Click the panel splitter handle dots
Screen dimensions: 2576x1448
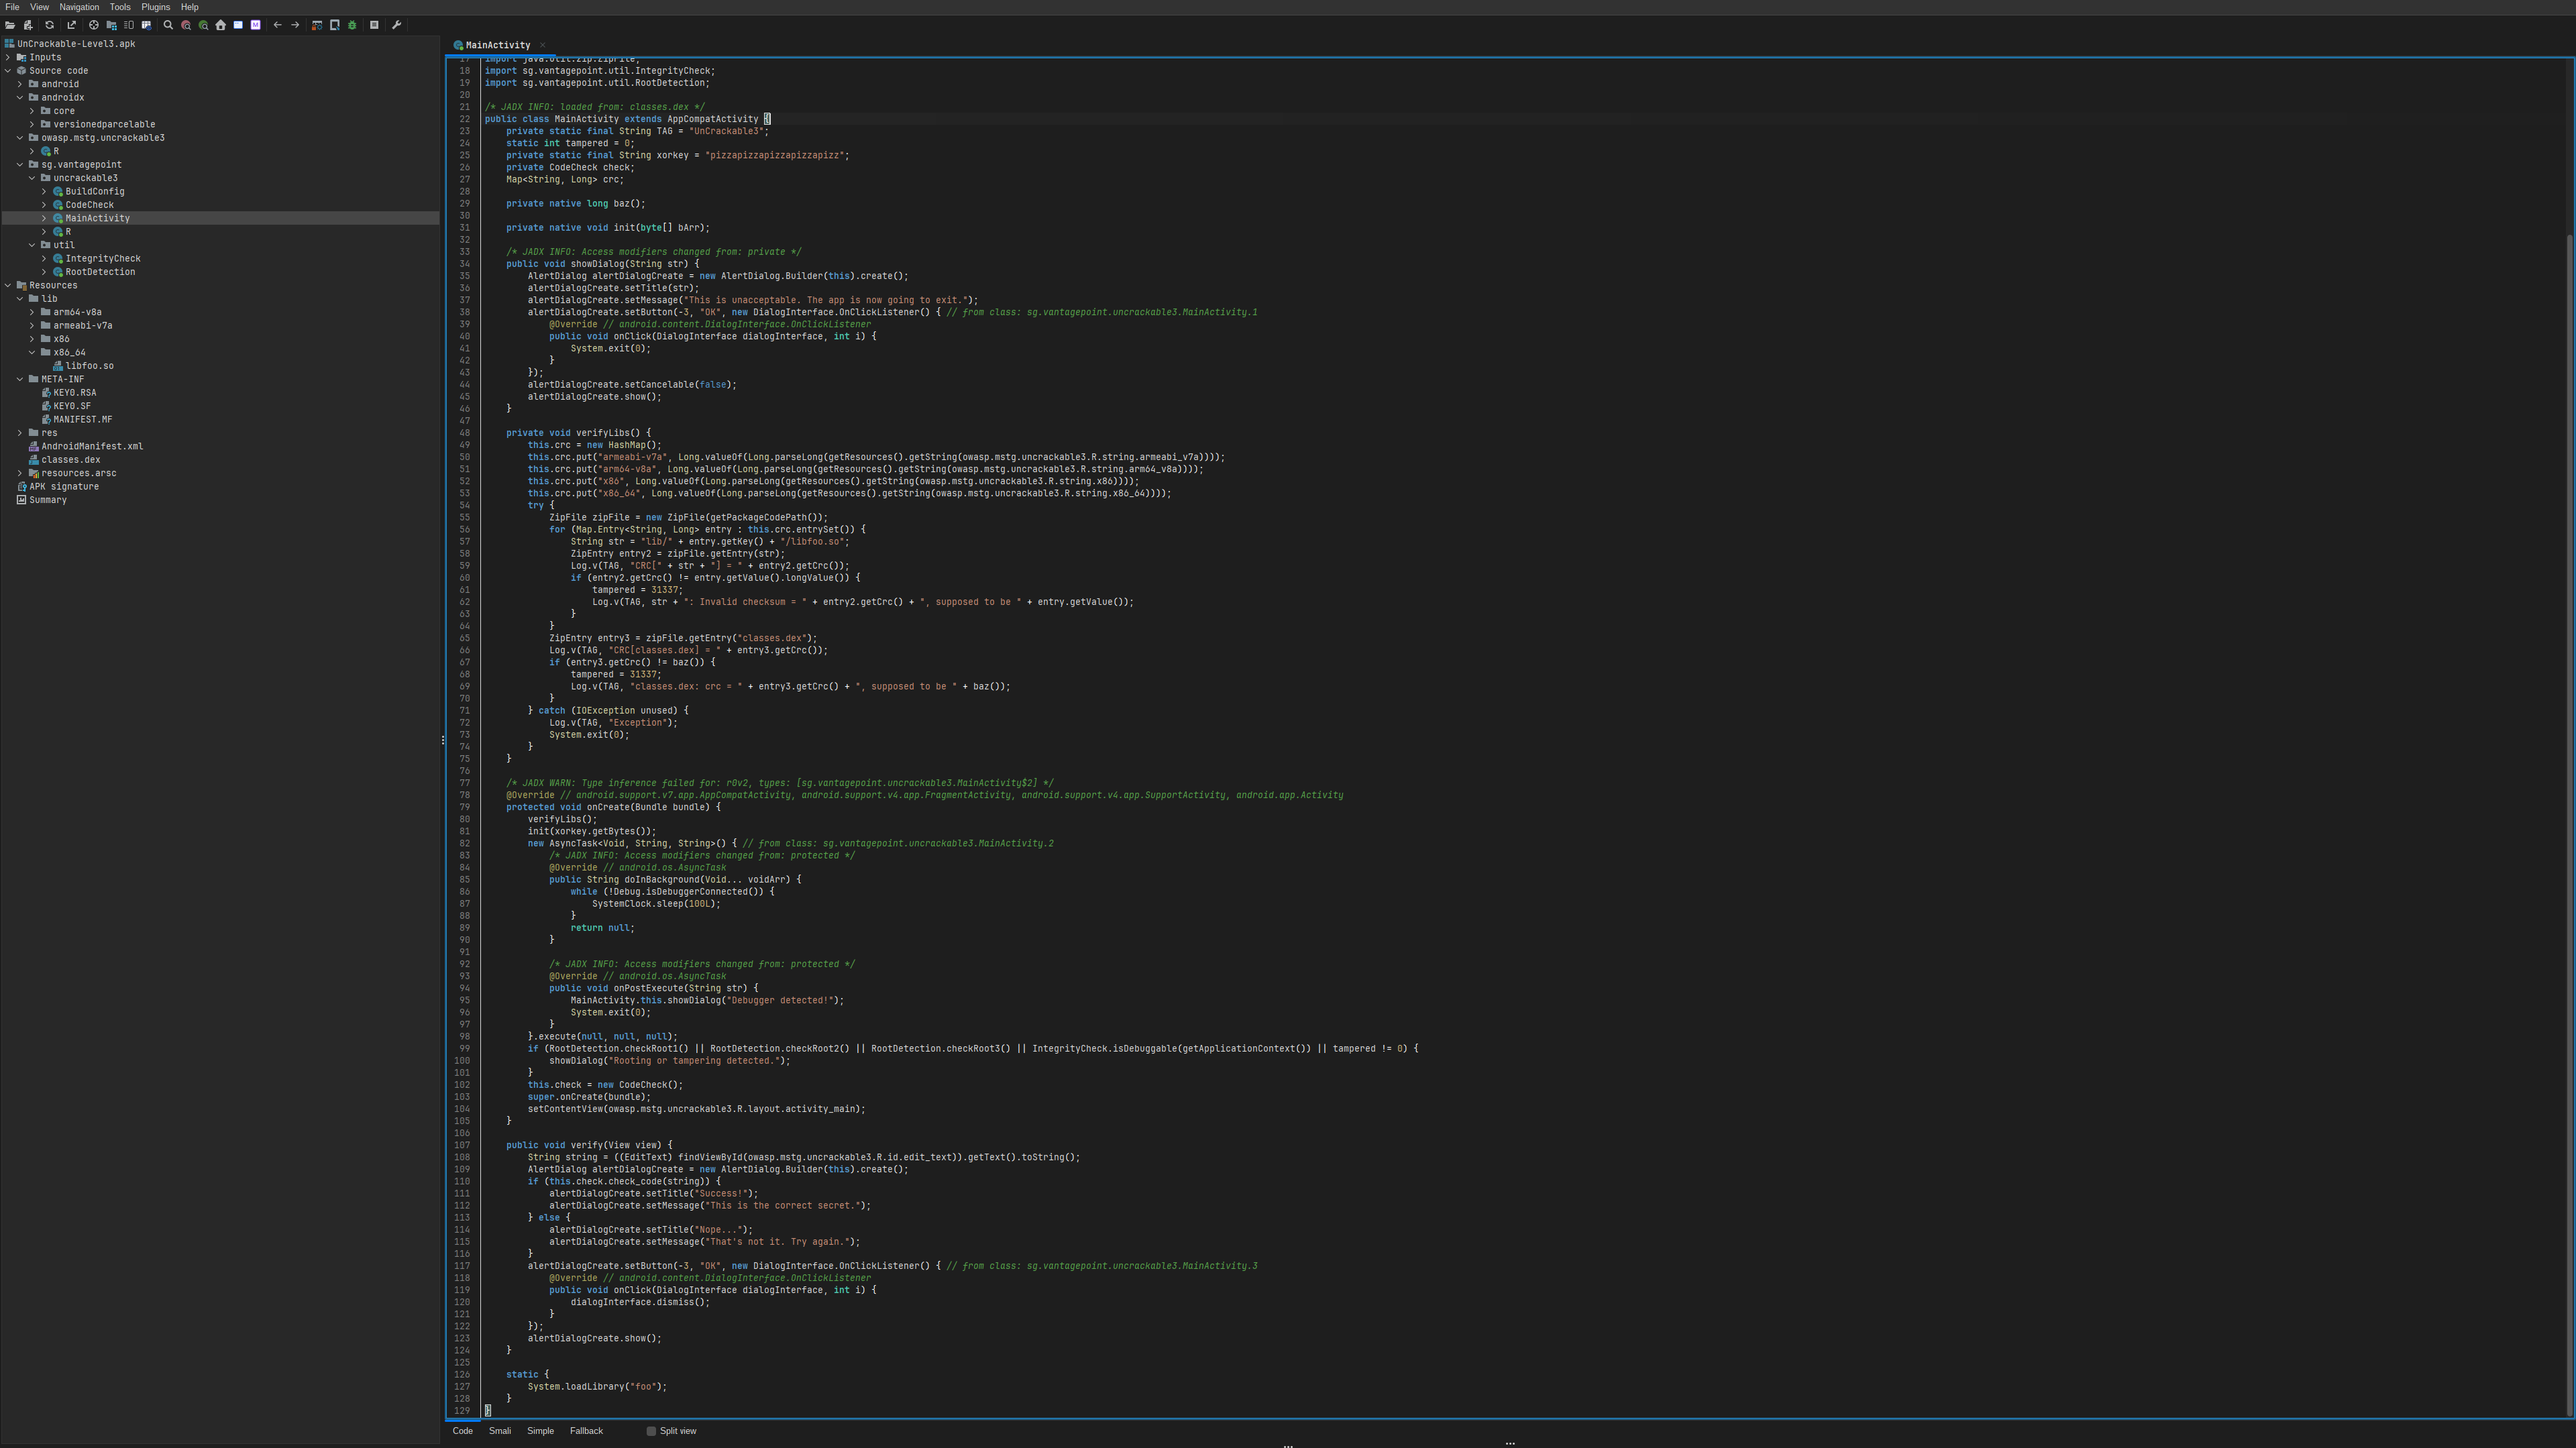[443, 740]
